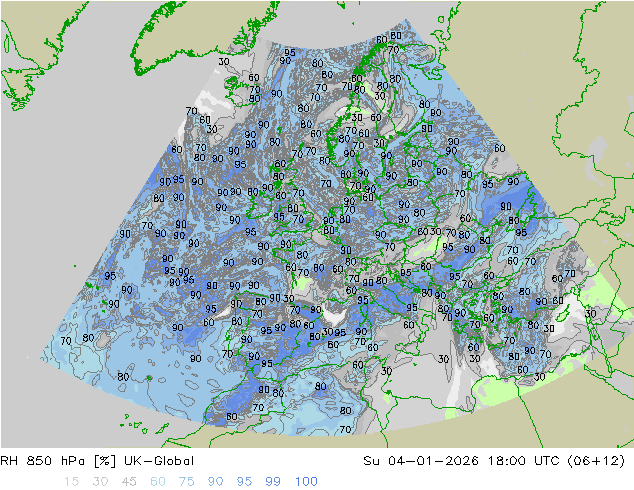Select the legend value 100
Image resolution: width=634 pixels, height=490 pixels.
tap(306, 481)
